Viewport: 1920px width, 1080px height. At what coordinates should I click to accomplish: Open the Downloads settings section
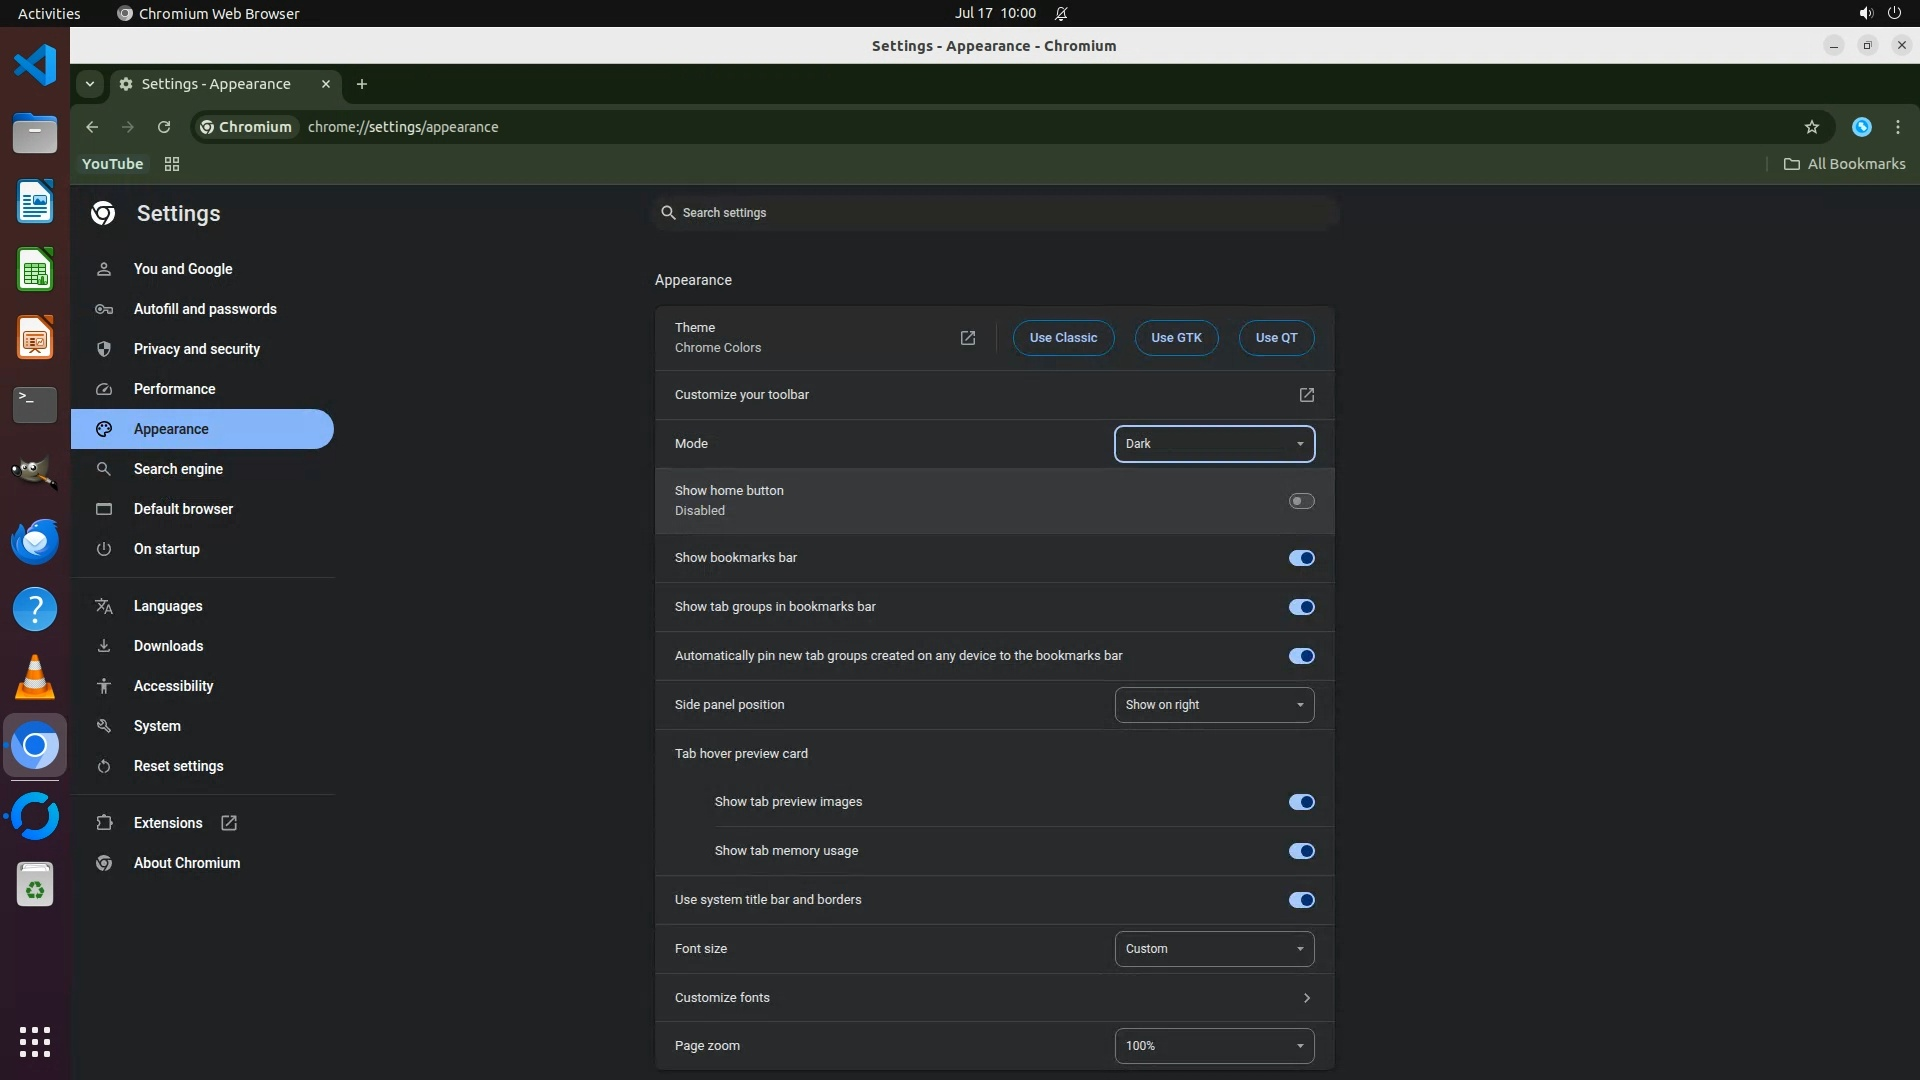[x=168, y=646]
